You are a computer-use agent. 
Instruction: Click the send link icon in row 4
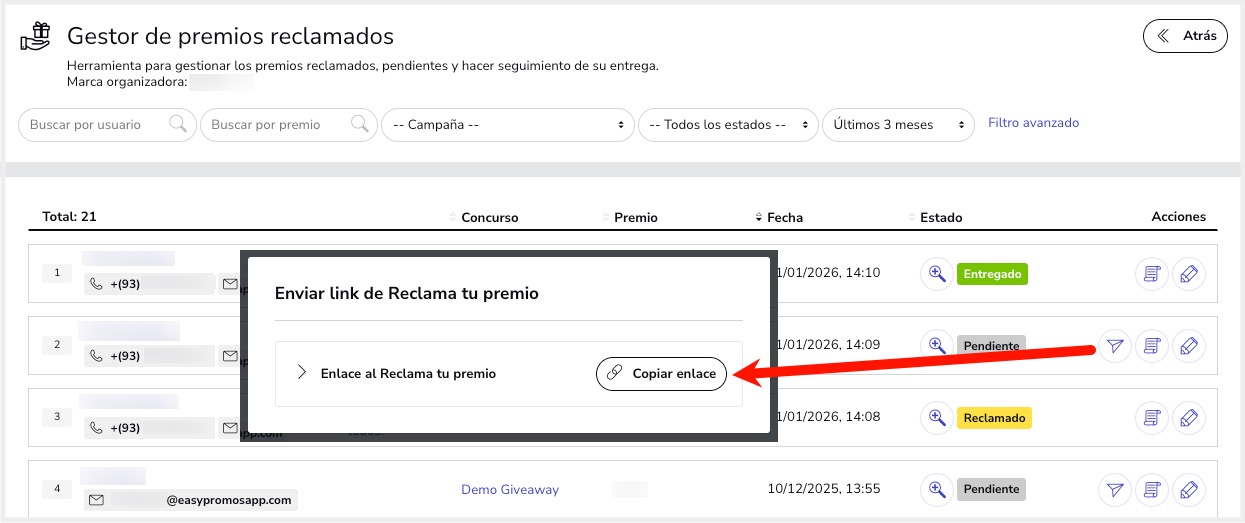(x=1115, y=490)
